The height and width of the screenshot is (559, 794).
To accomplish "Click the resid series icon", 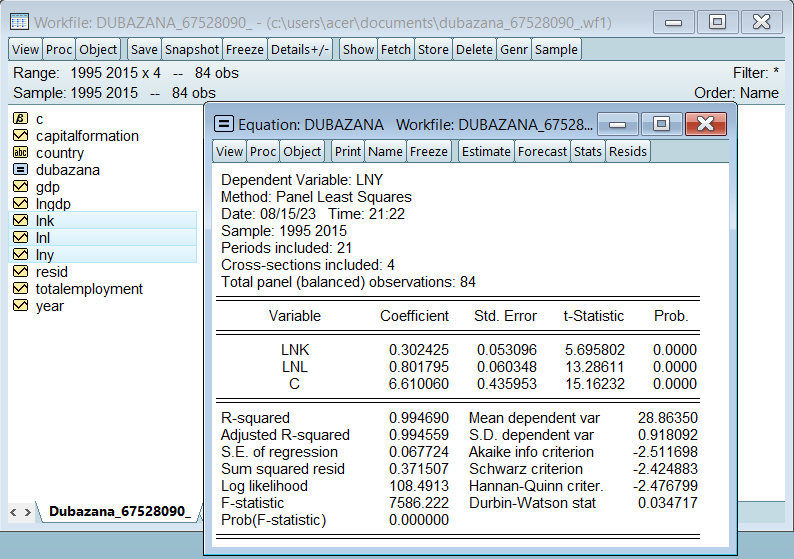I will click(19, 272).
